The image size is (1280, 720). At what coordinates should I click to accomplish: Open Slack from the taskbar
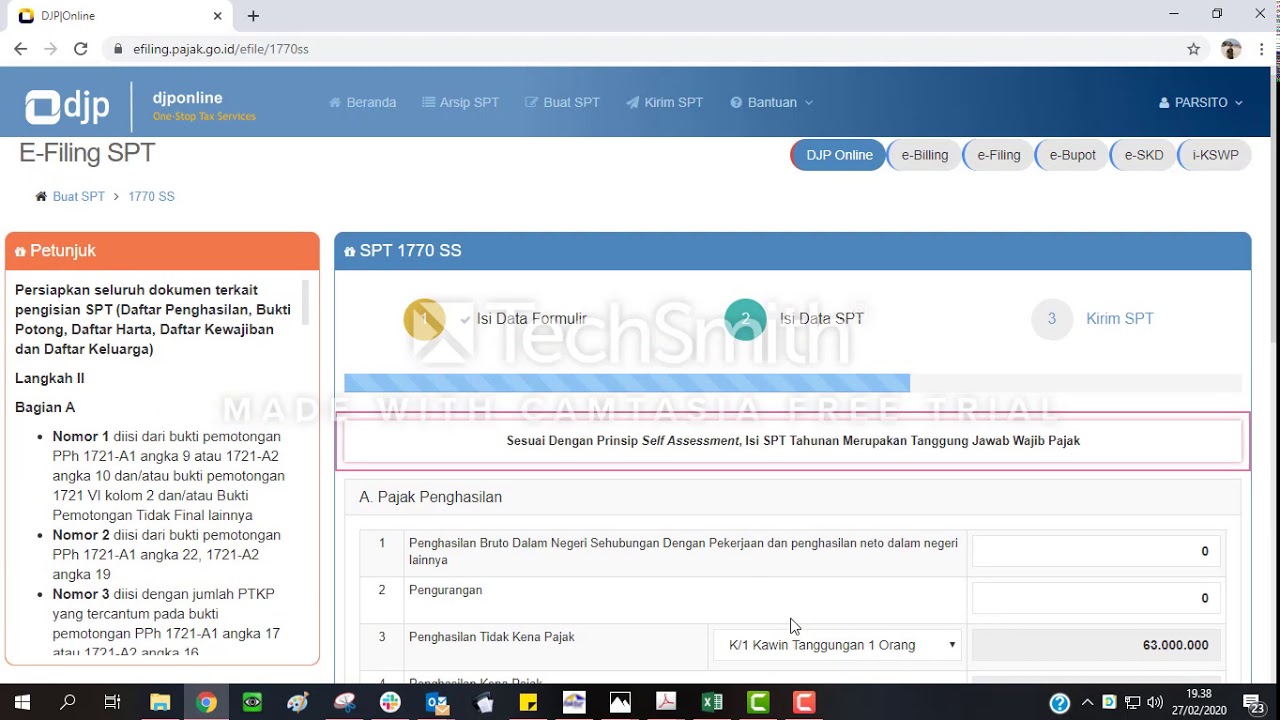point(390,703)
